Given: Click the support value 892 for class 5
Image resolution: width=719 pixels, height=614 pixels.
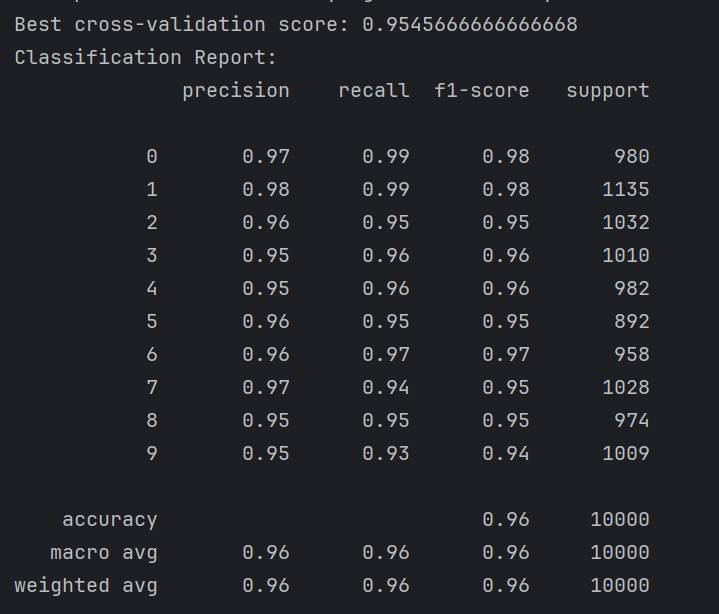Looking at the screenshot, I should coord(631,321).
